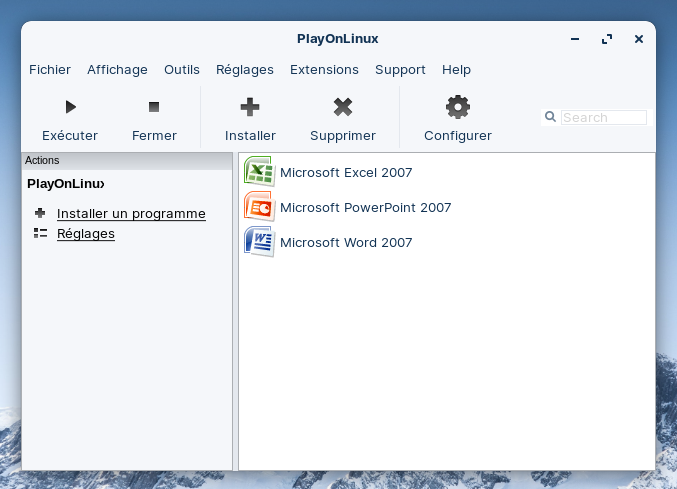
Task: Select the Microsoft Excel 2007 icon
Action: [259, 171]
